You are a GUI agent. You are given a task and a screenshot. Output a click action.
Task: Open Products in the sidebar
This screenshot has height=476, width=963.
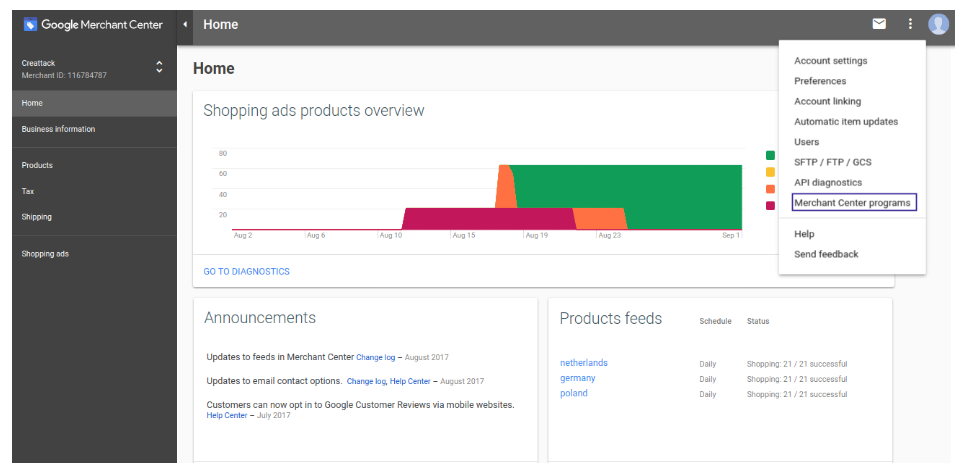[x=95, y=165]
